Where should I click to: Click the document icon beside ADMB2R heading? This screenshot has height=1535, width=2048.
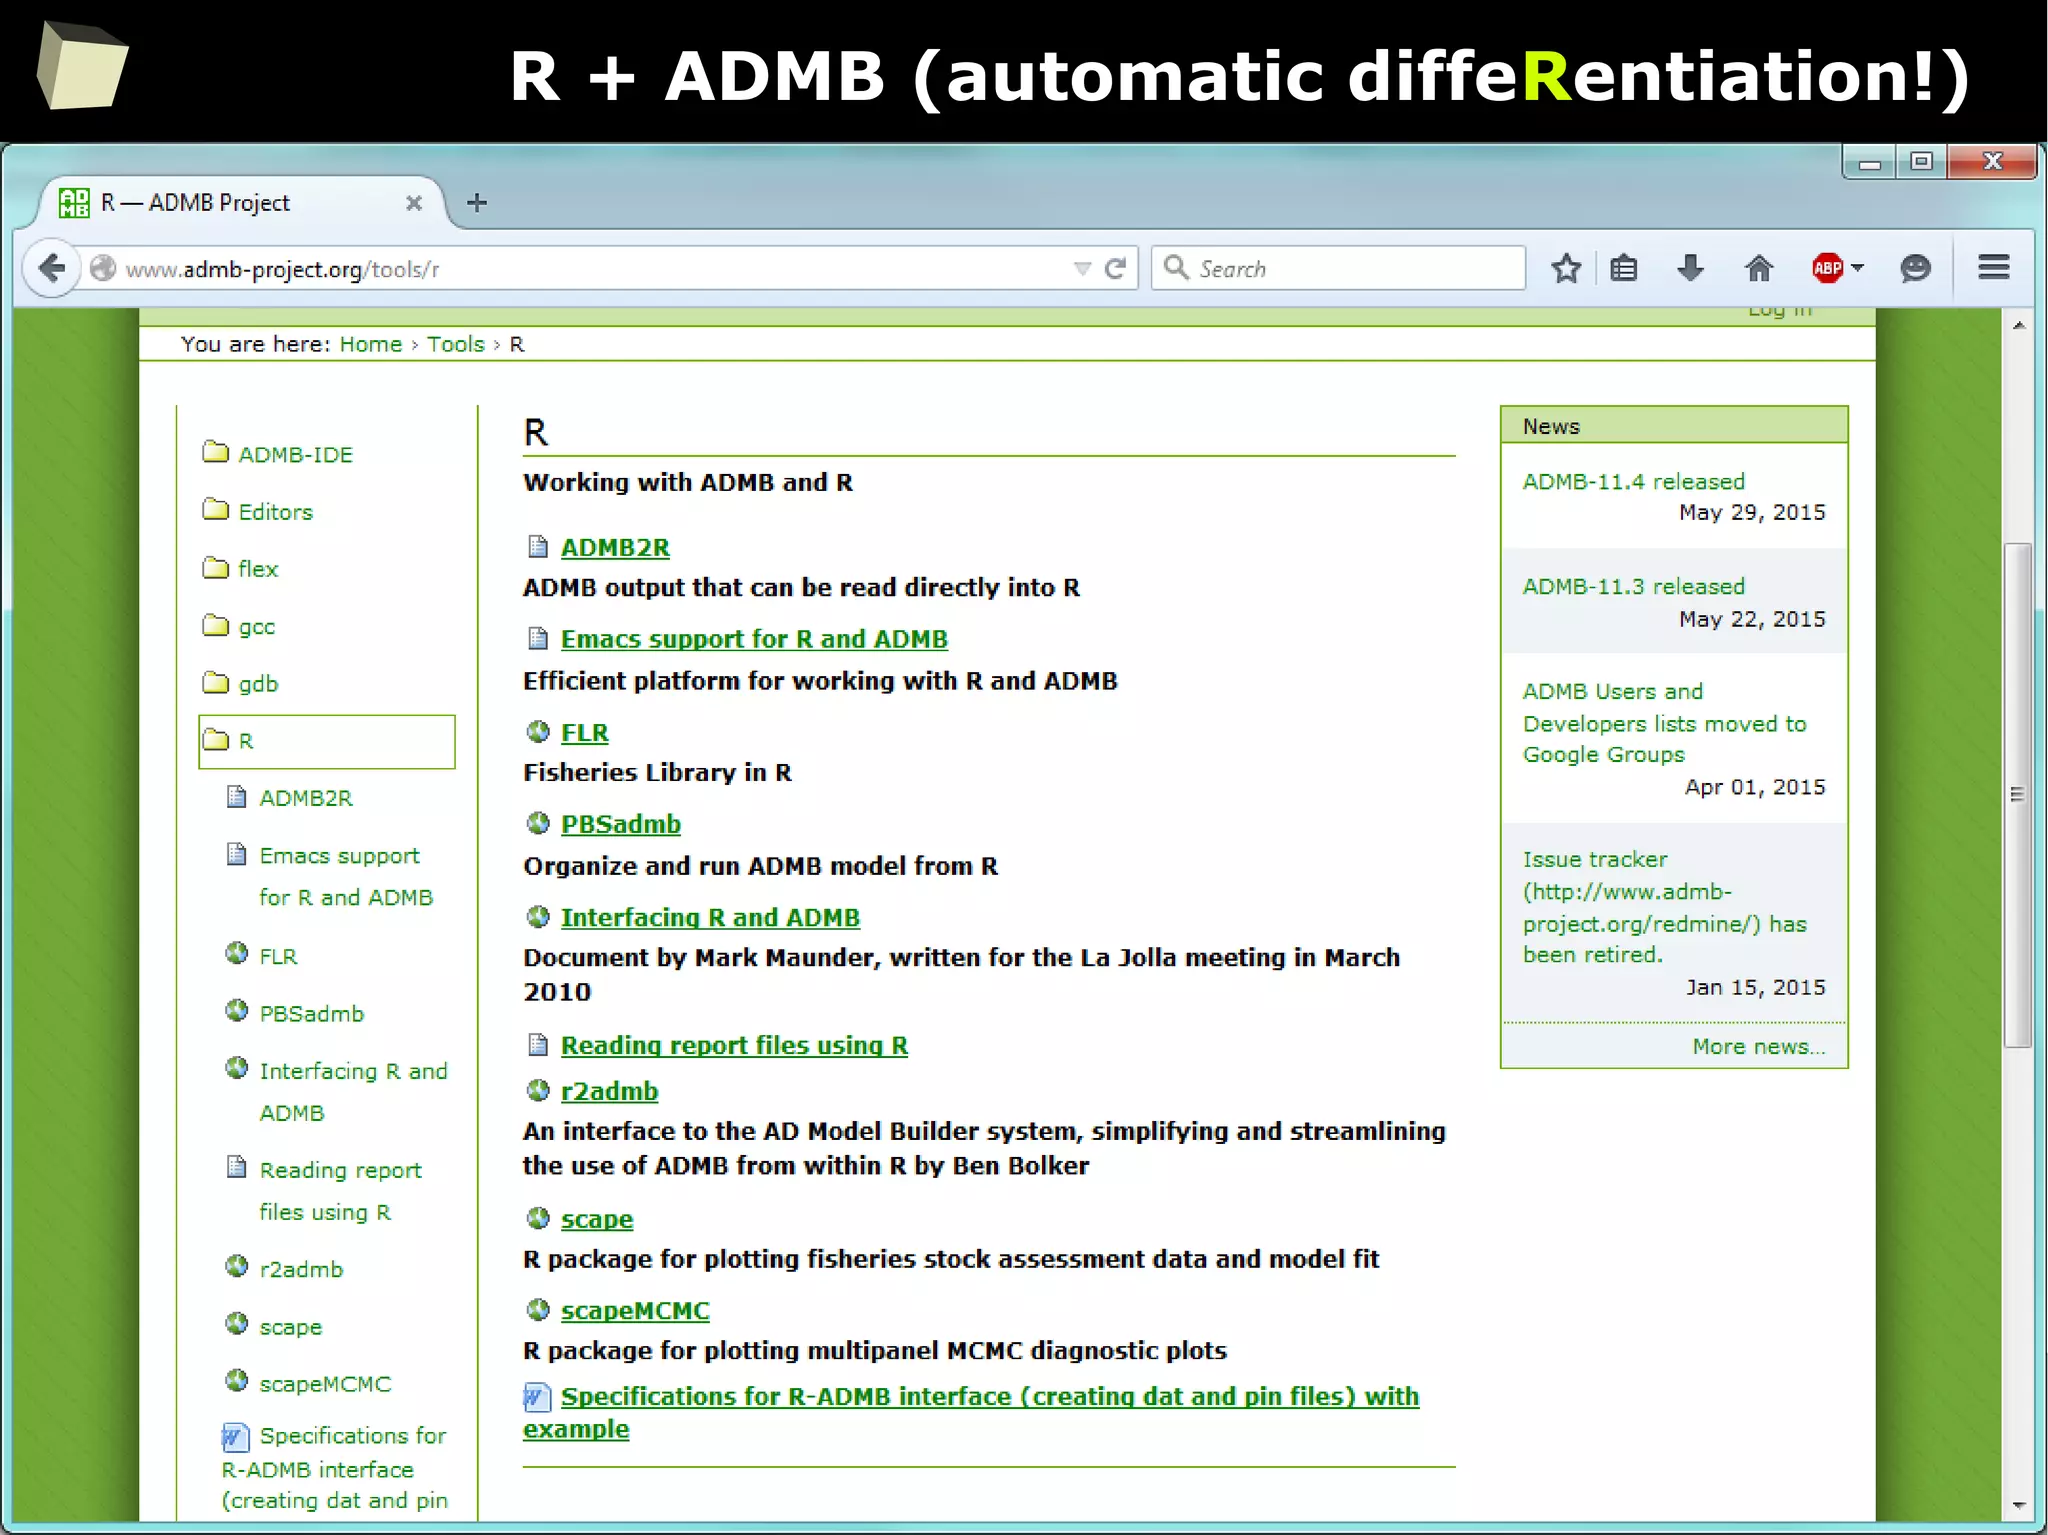click(538, 546)
